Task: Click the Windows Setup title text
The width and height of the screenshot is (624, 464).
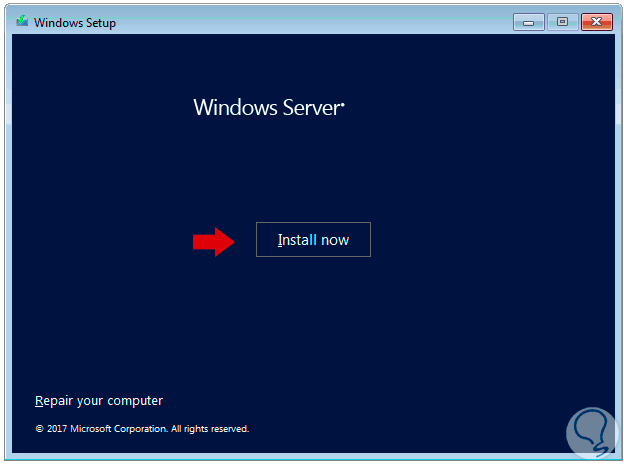Action: coord(75,23)
